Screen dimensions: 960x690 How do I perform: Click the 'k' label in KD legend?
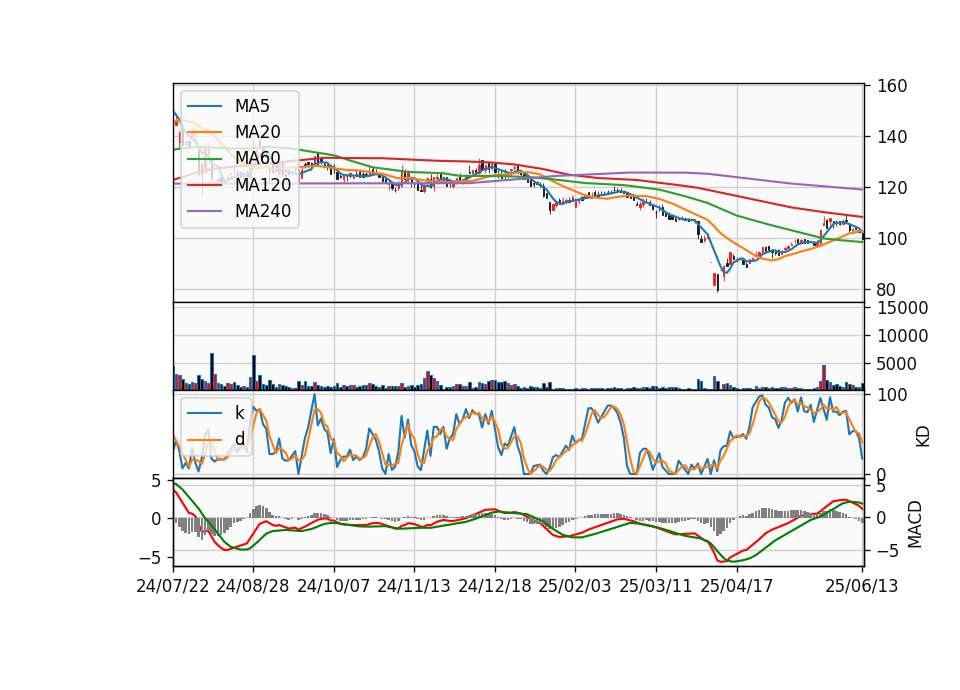[239, 413]
